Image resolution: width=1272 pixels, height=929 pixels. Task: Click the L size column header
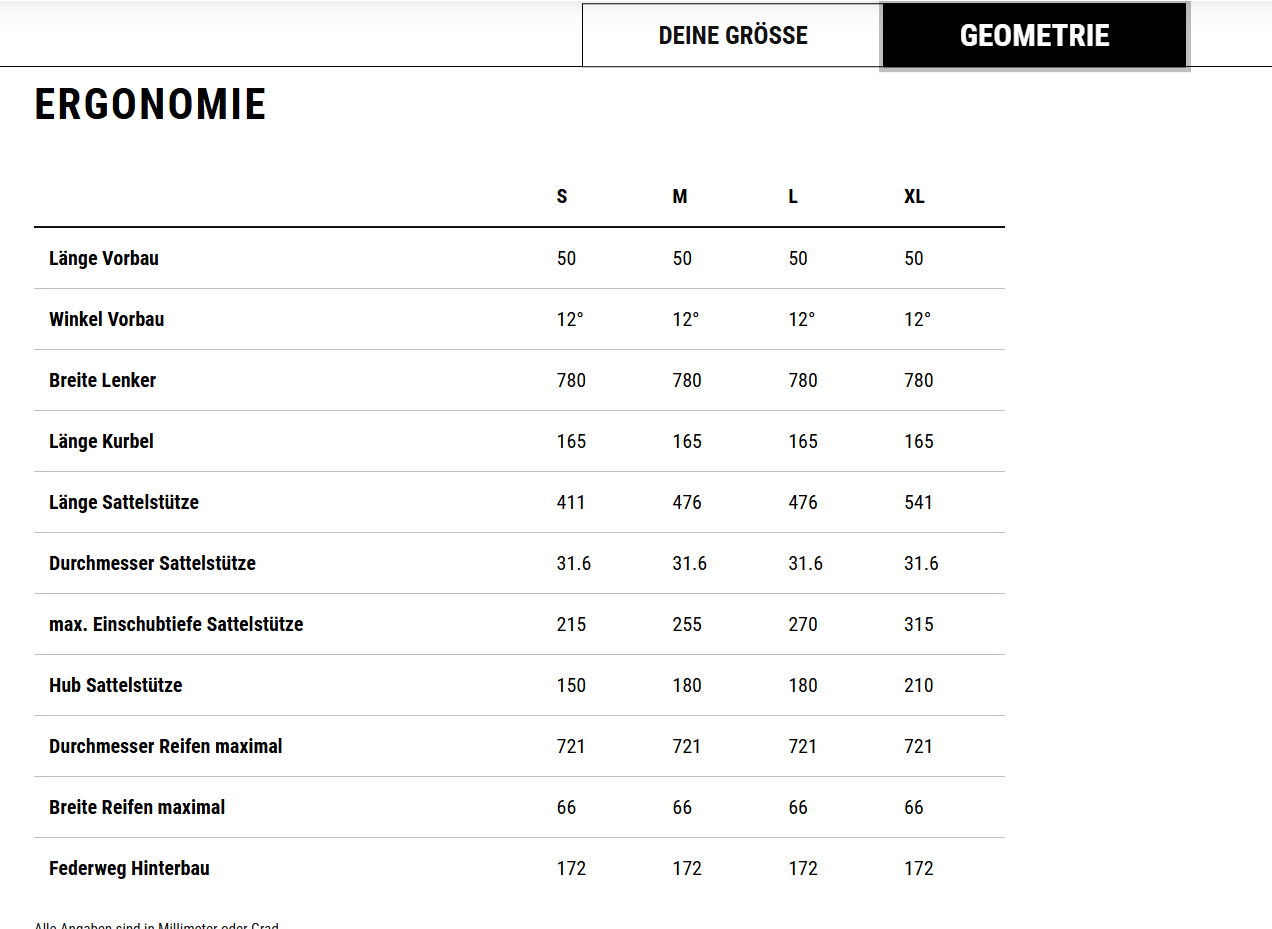(x=793, y=197)
